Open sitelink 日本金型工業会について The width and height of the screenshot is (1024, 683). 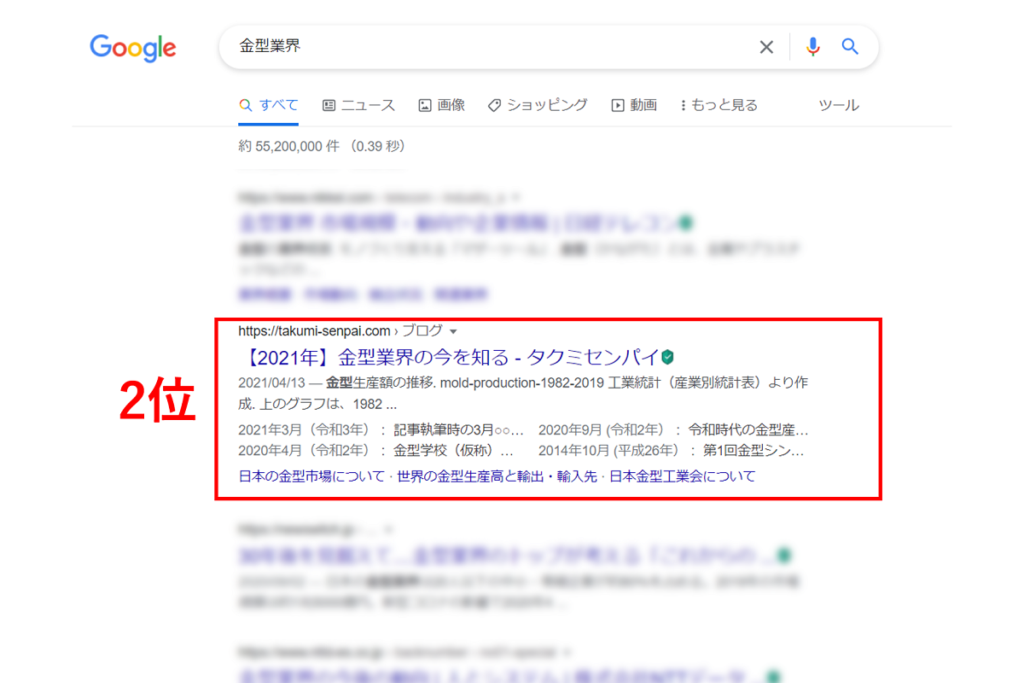(682, 476)
